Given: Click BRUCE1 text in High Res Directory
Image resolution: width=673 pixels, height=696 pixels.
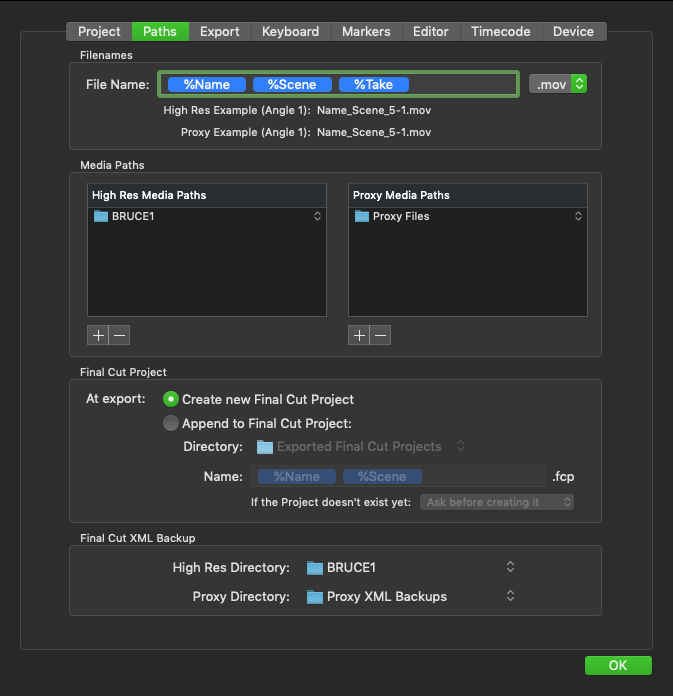Looking at the screenshot, I should coord(351,568).
